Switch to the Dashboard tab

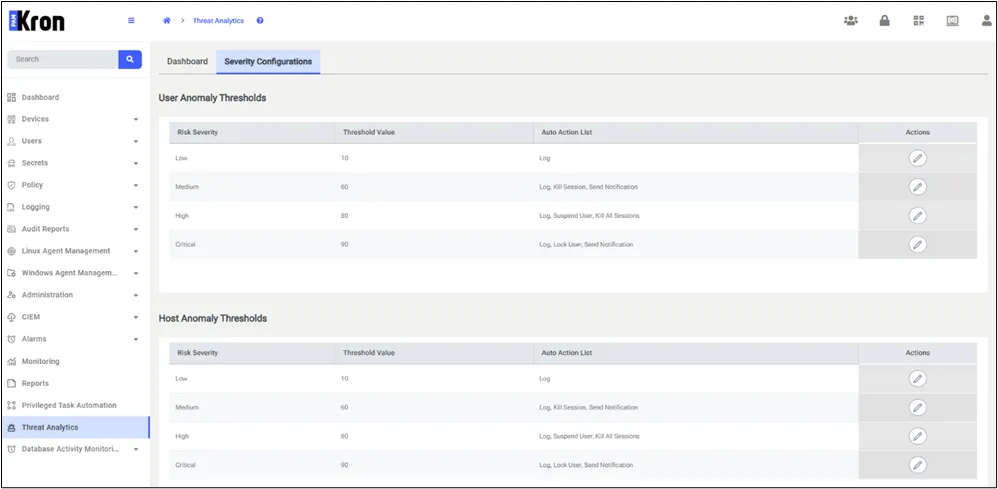tap(187, 62)
